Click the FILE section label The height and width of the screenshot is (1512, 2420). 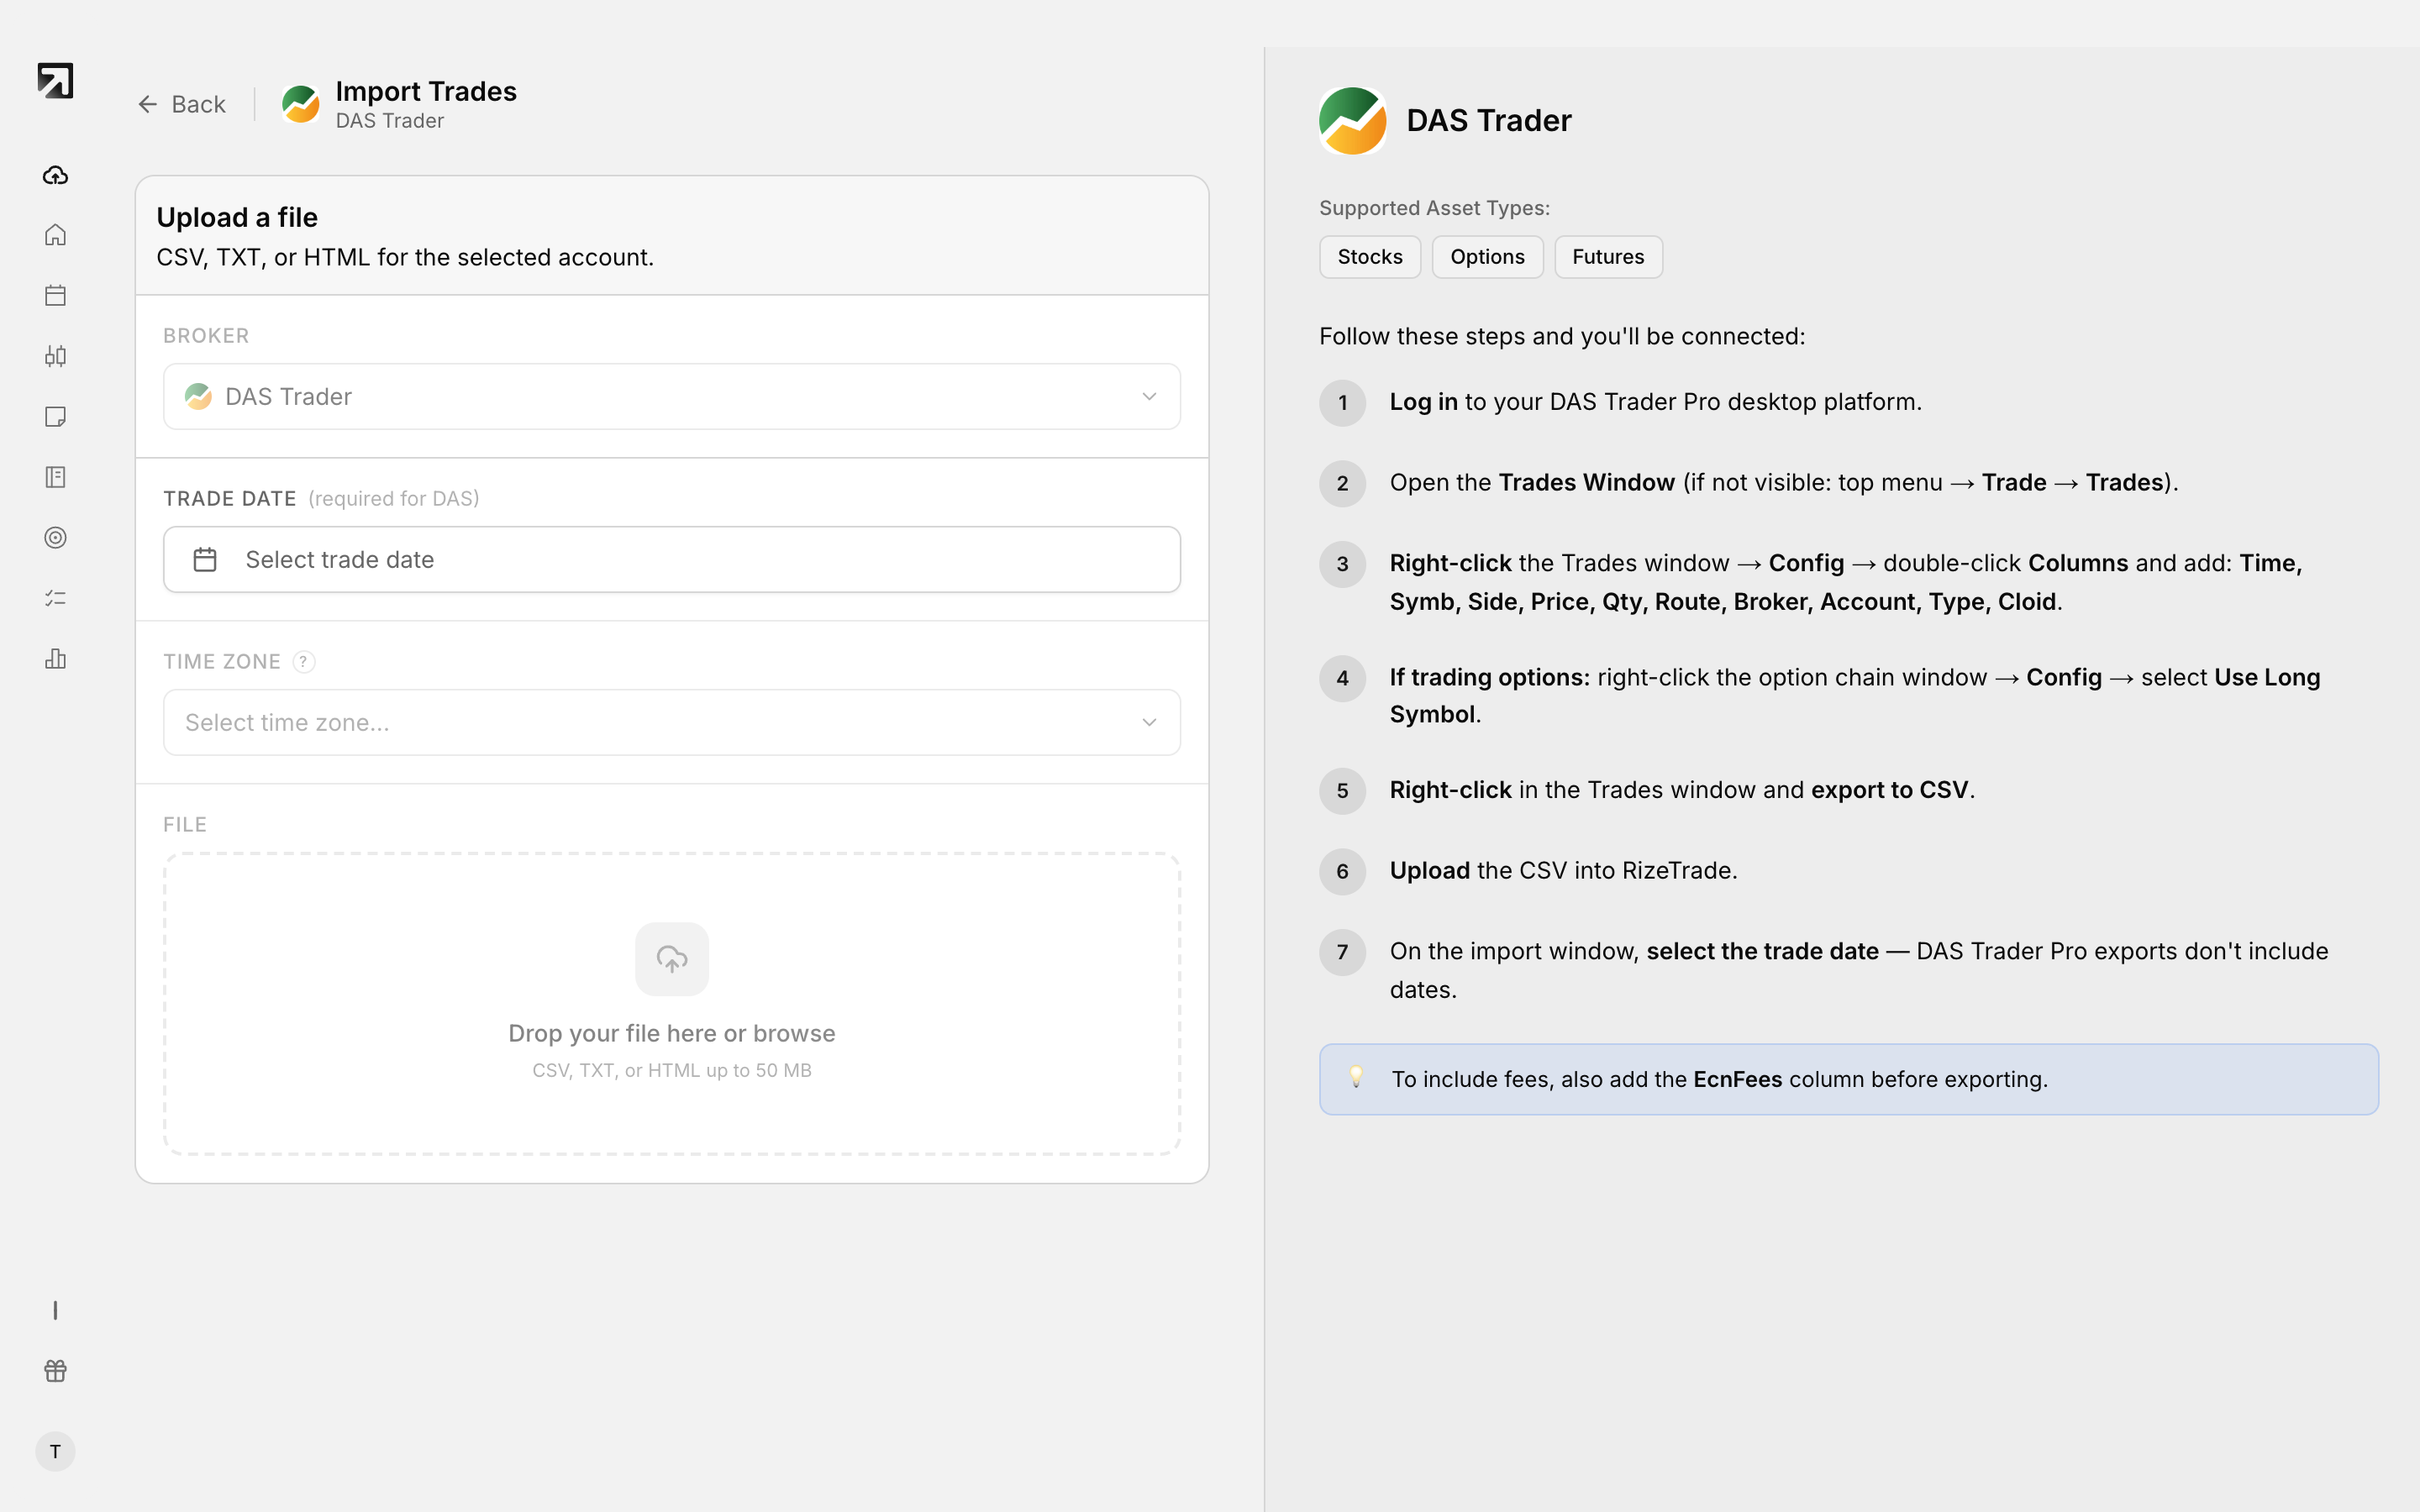185,825
